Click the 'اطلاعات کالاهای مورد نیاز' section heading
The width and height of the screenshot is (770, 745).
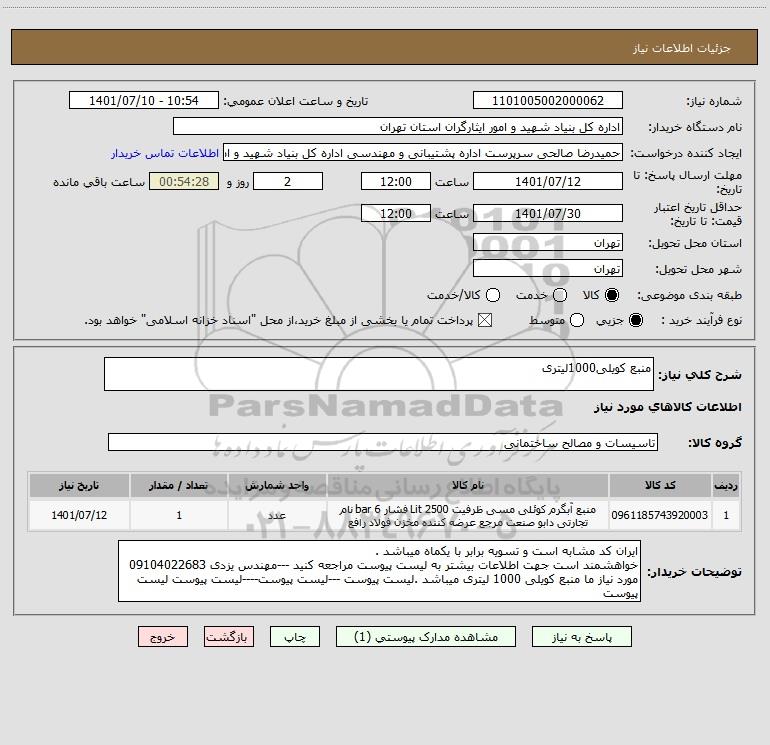pos(667,407)
